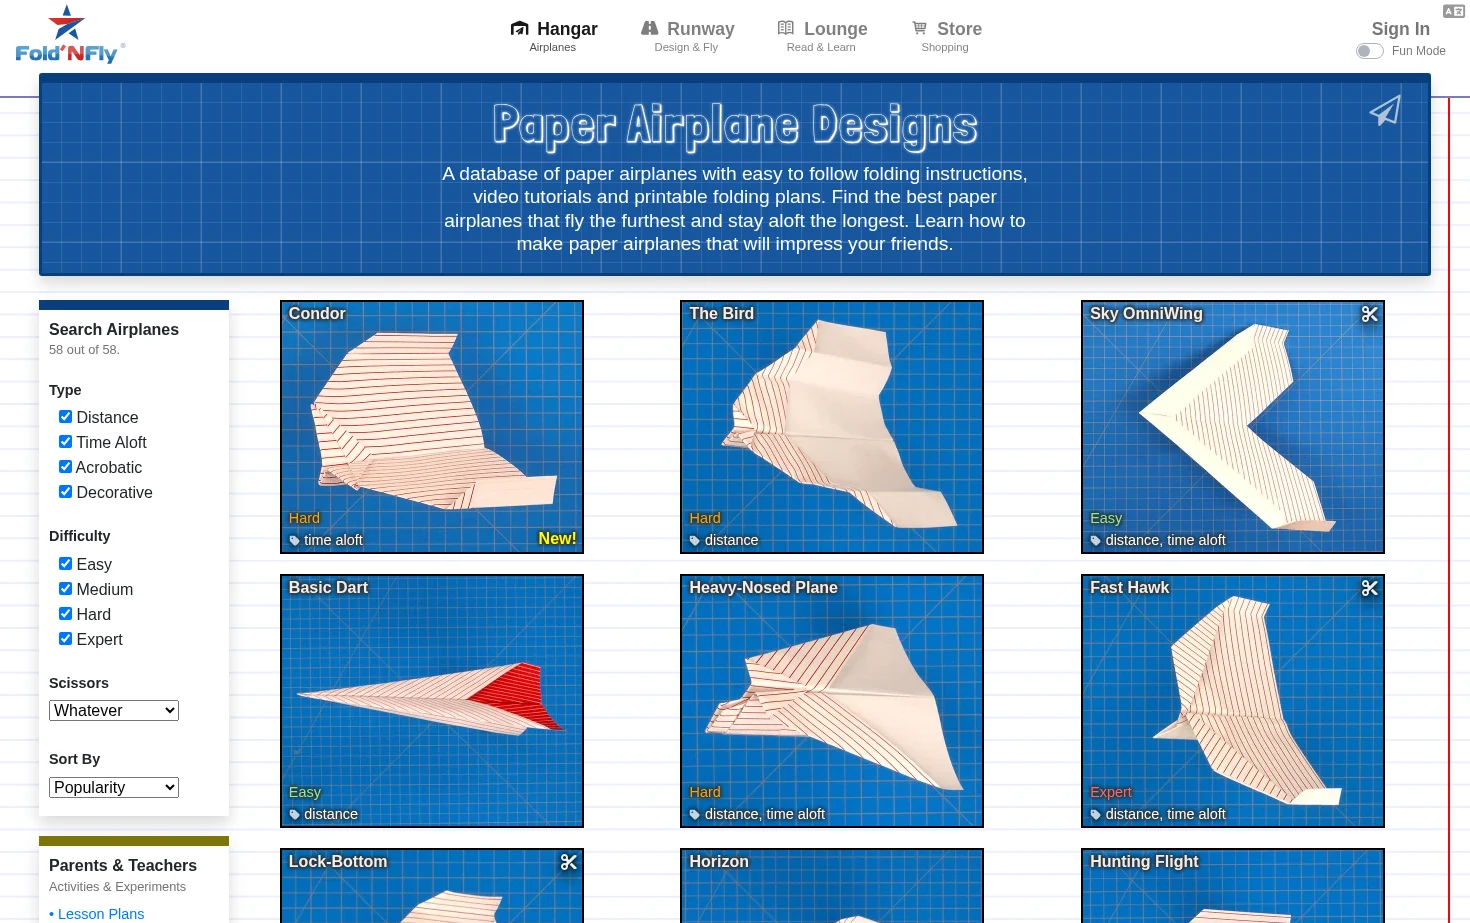Image resolution: width=1470 pixels, height=923 pixels.
Task: Open the Basic Dart airplane card
Action: click(x=432, y=701)
